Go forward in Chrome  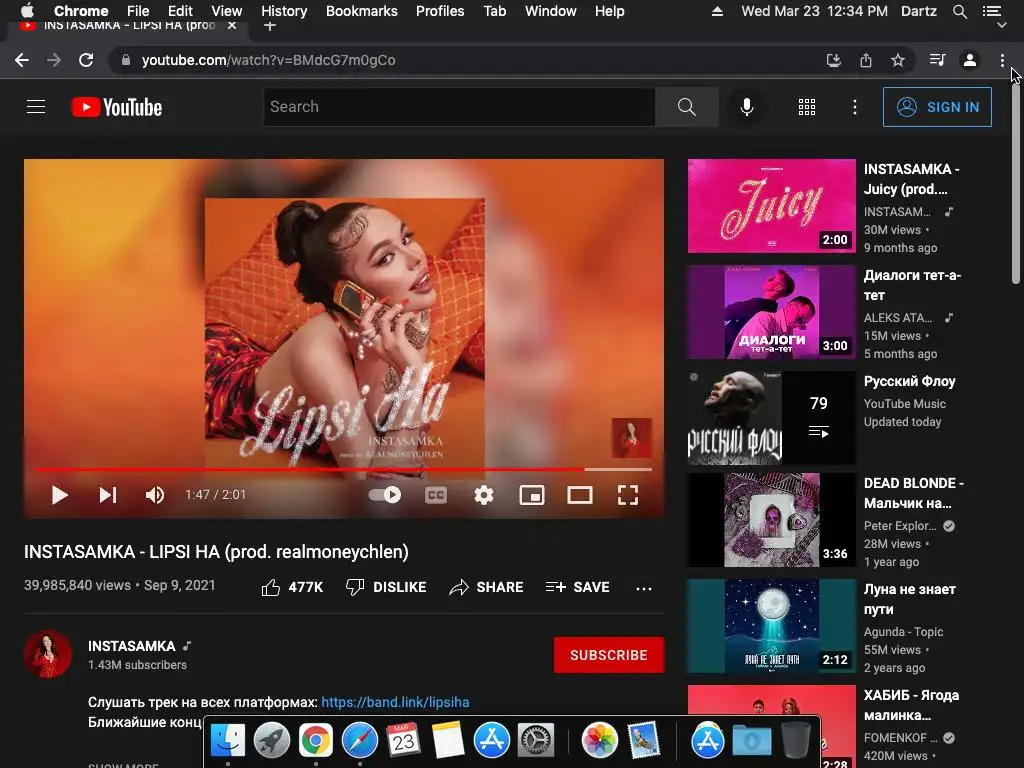[x=54, y=60]
